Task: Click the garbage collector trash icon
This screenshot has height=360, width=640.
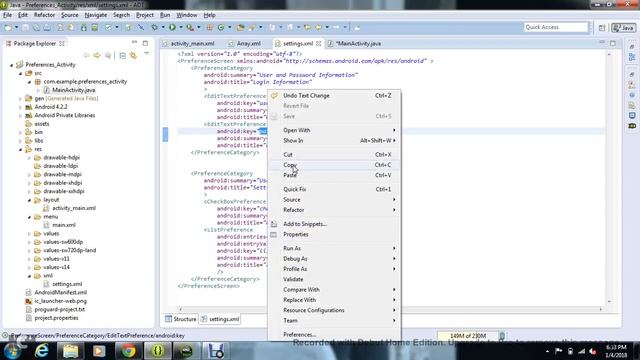Action: 502,336
